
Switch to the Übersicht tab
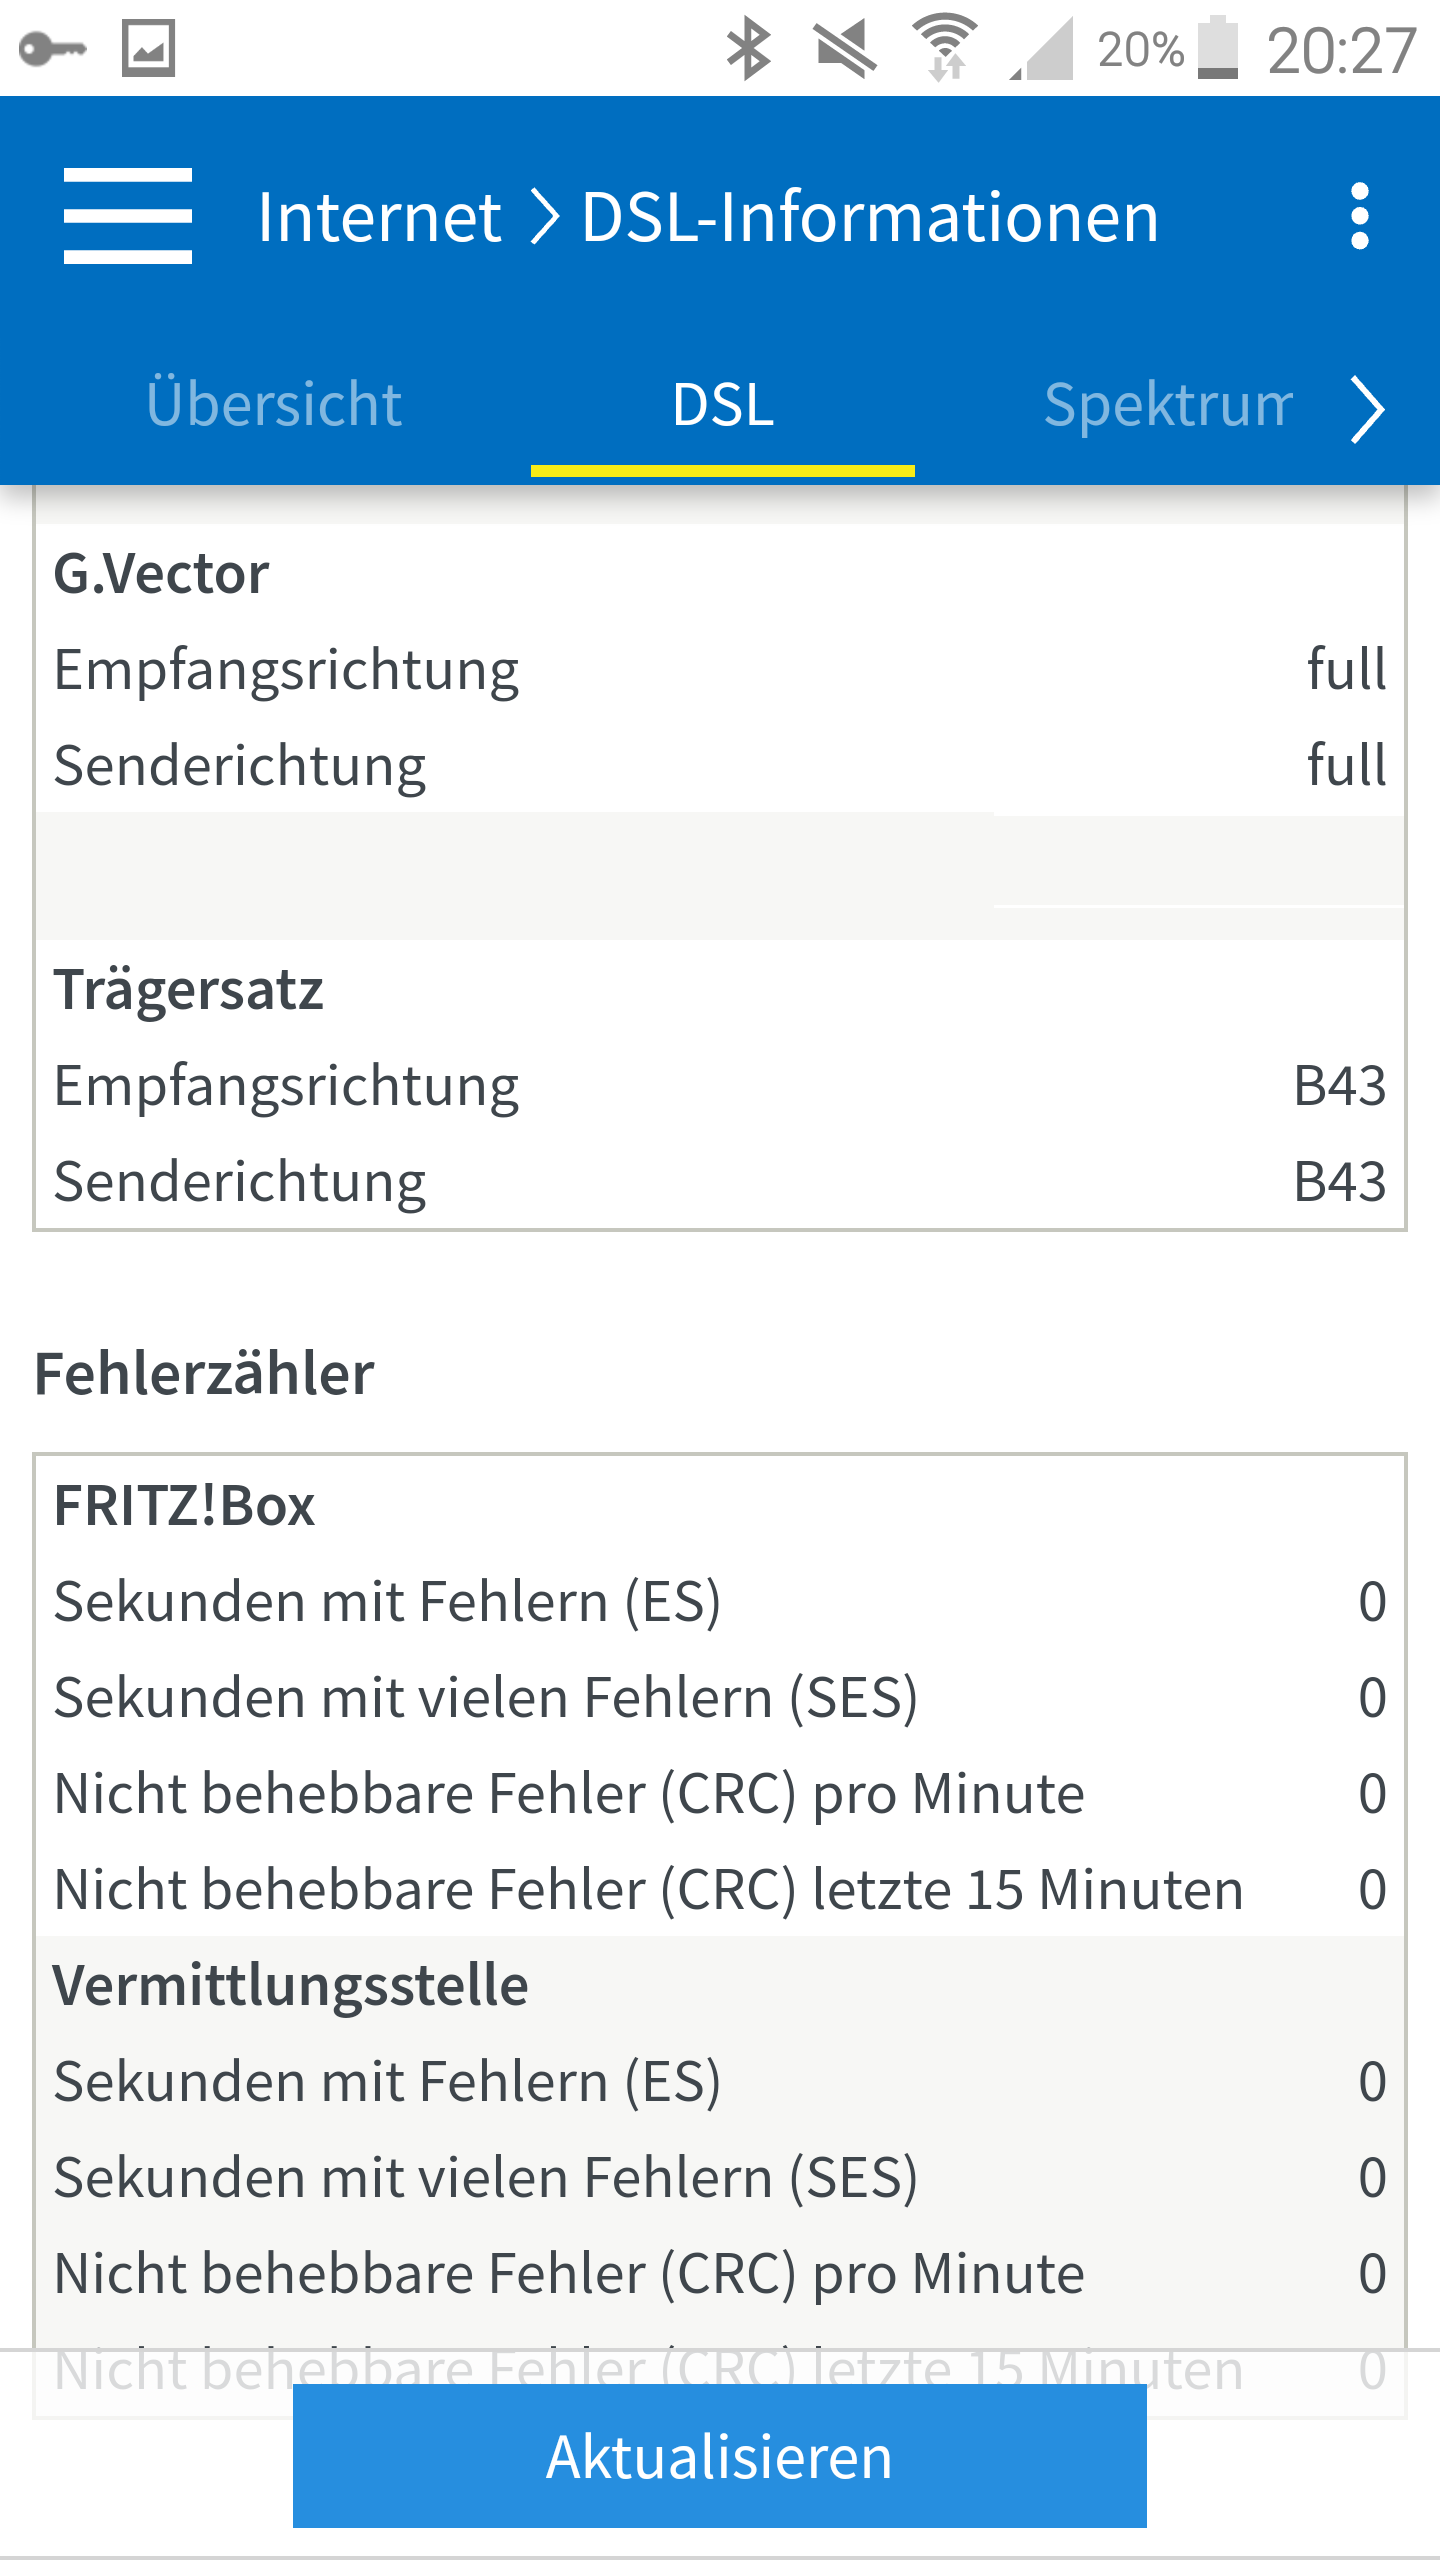click(274, 405)
